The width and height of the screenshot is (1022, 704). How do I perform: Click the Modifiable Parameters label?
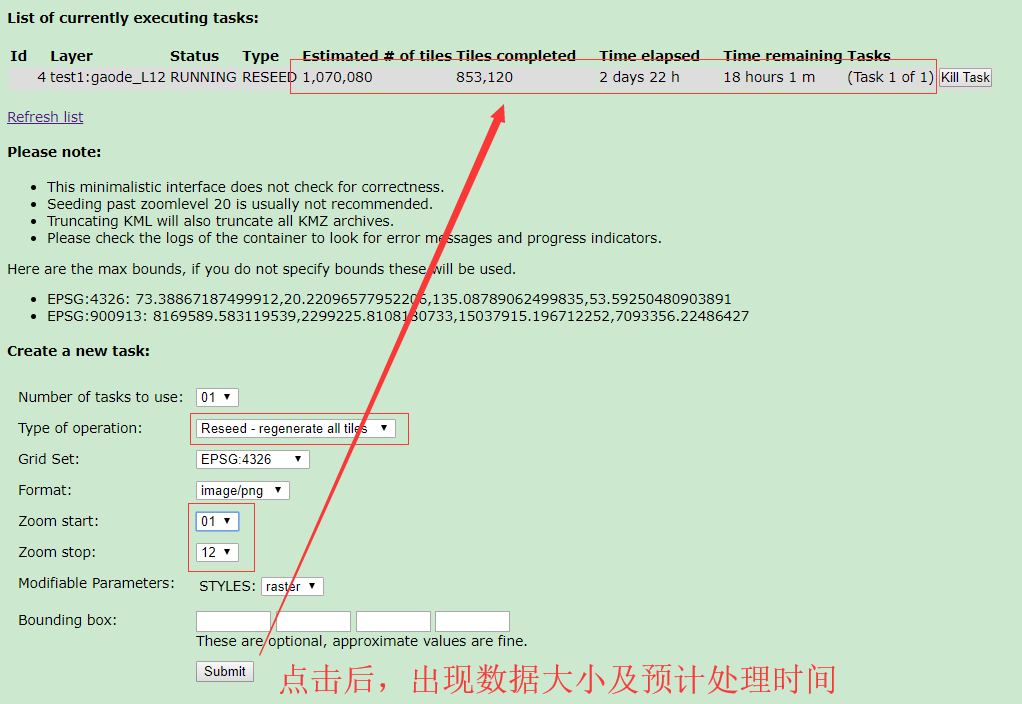(x=96, y=583)
